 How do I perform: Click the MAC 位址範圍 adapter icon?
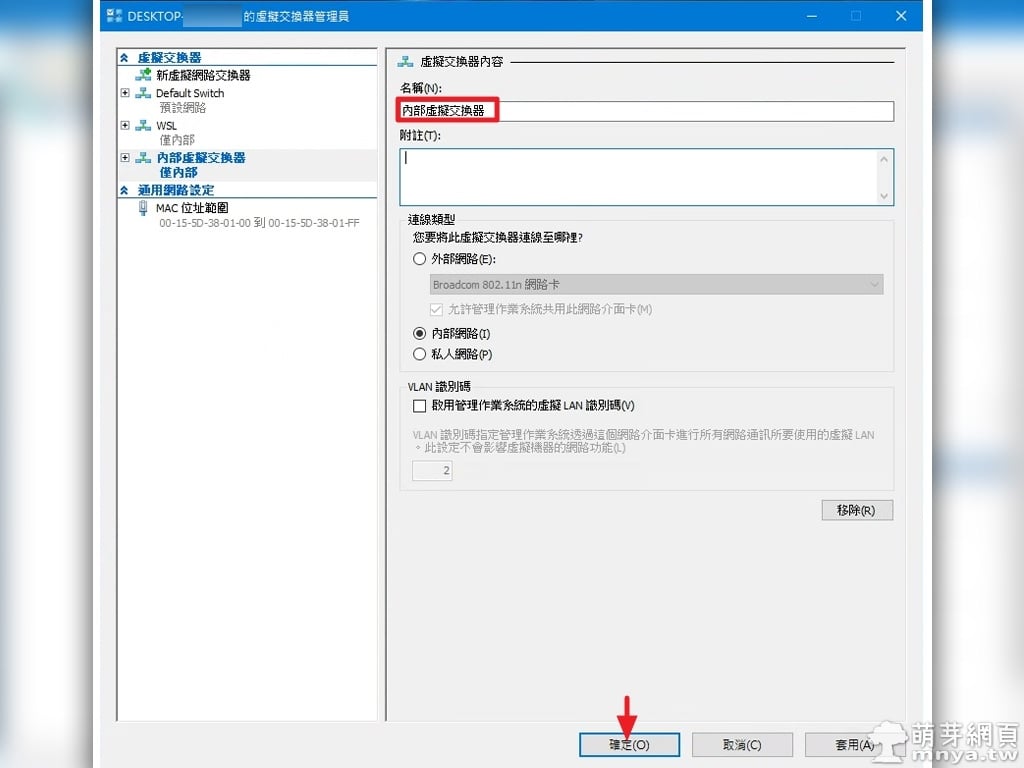(143, 208)
